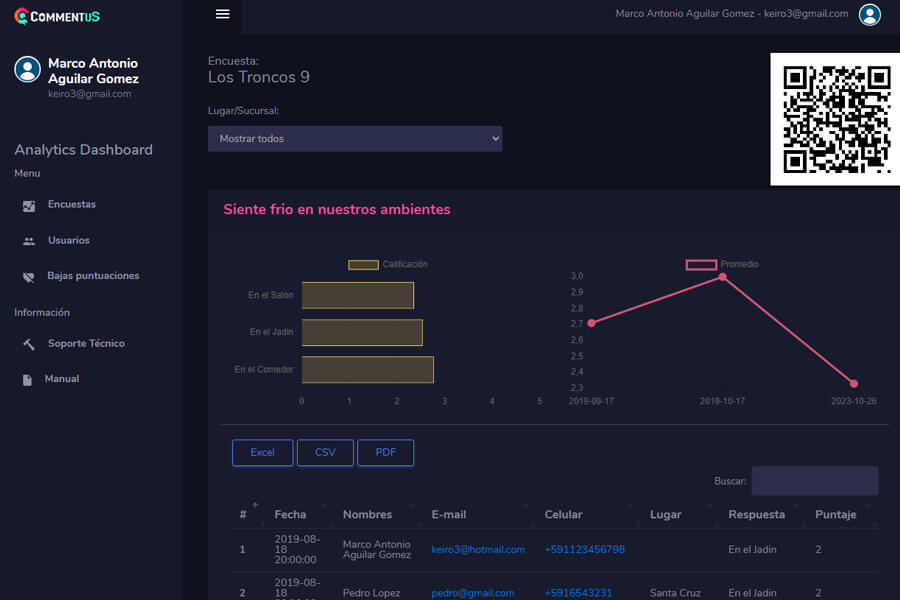Toggle the Calificación legend in bar chart
The image size is (900, 600).
(x=388, y=264)
